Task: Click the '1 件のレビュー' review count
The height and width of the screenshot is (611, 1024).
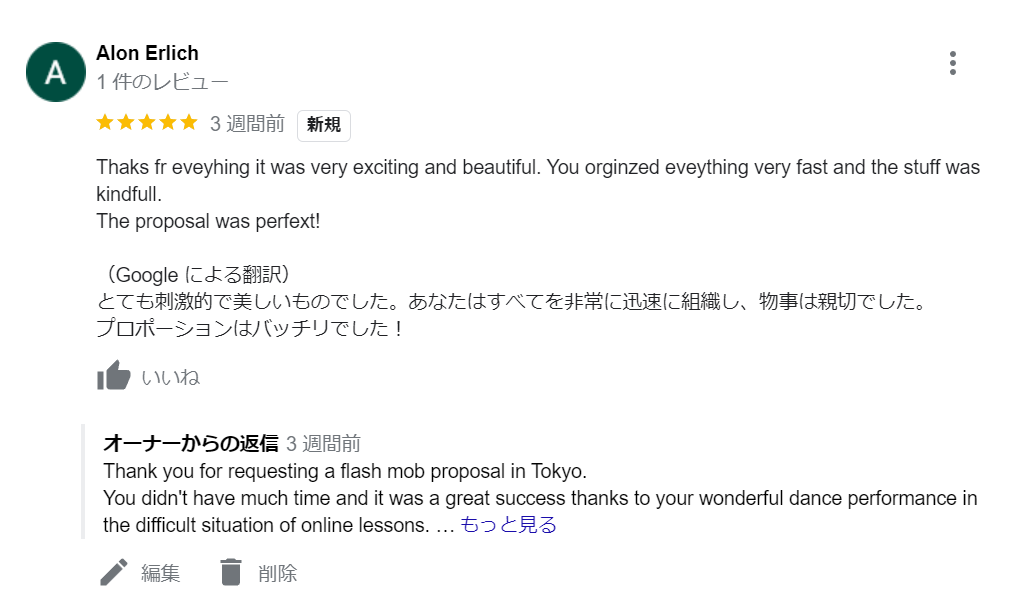Action: click(163, 82)
